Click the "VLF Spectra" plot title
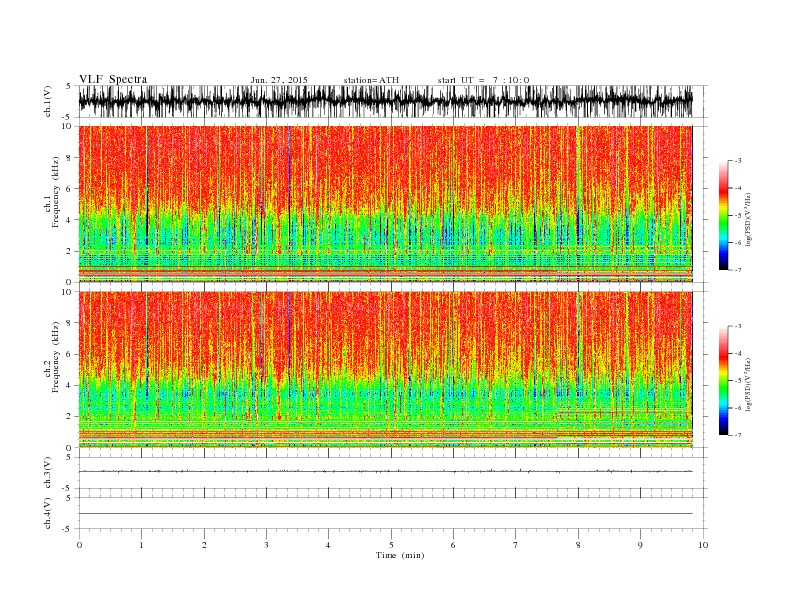 (x=113, y=79)
